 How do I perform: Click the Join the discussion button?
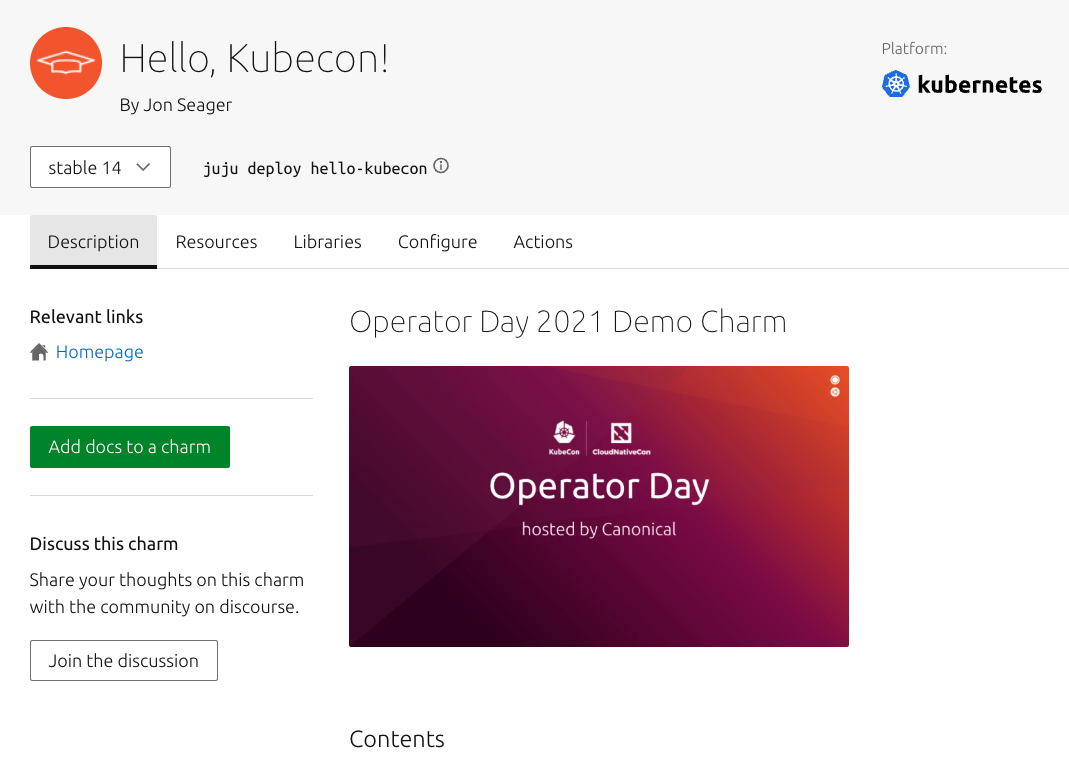tap(123, 660)
